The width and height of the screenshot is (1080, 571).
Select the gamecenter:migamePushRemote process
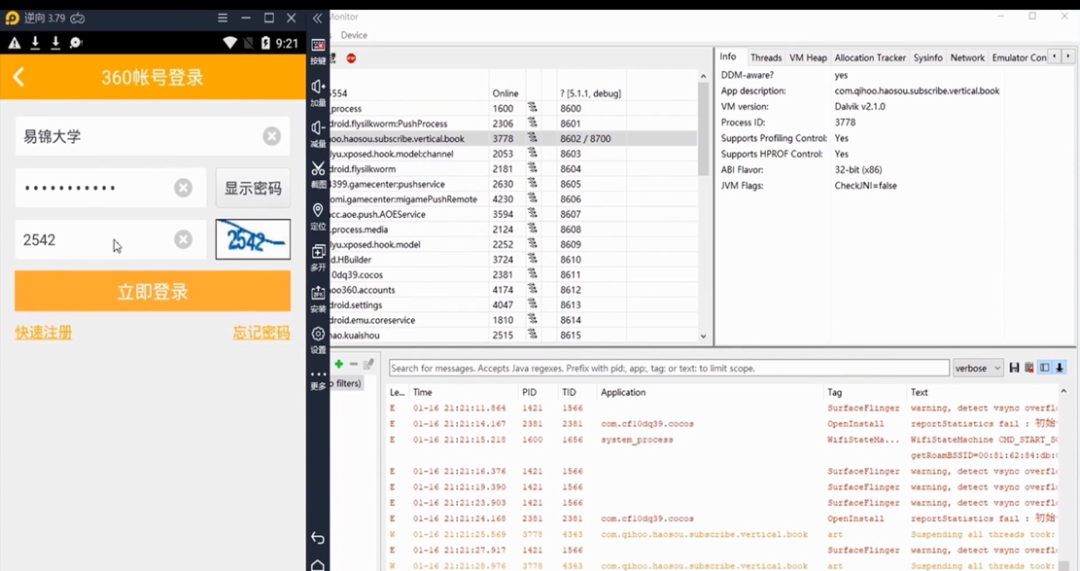point(513,199)
